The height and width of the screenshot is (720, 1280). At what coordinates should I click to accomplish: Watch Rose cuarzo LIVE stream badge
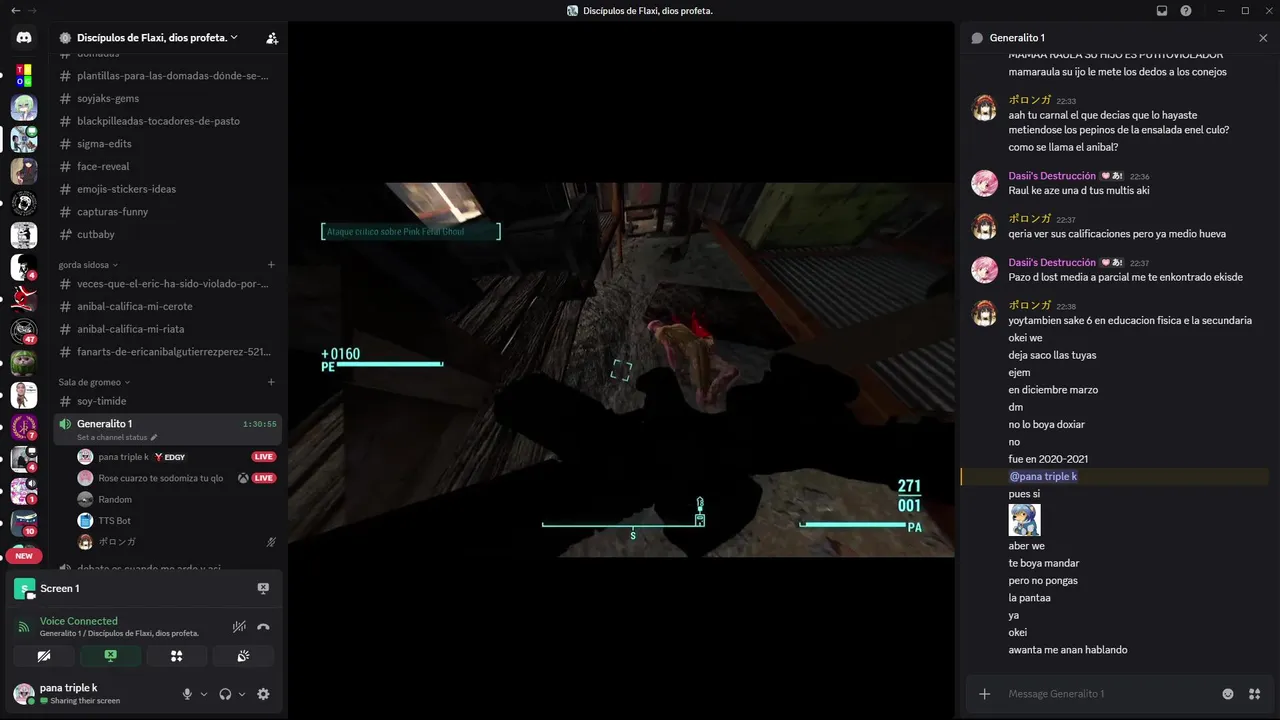(264, 478)
